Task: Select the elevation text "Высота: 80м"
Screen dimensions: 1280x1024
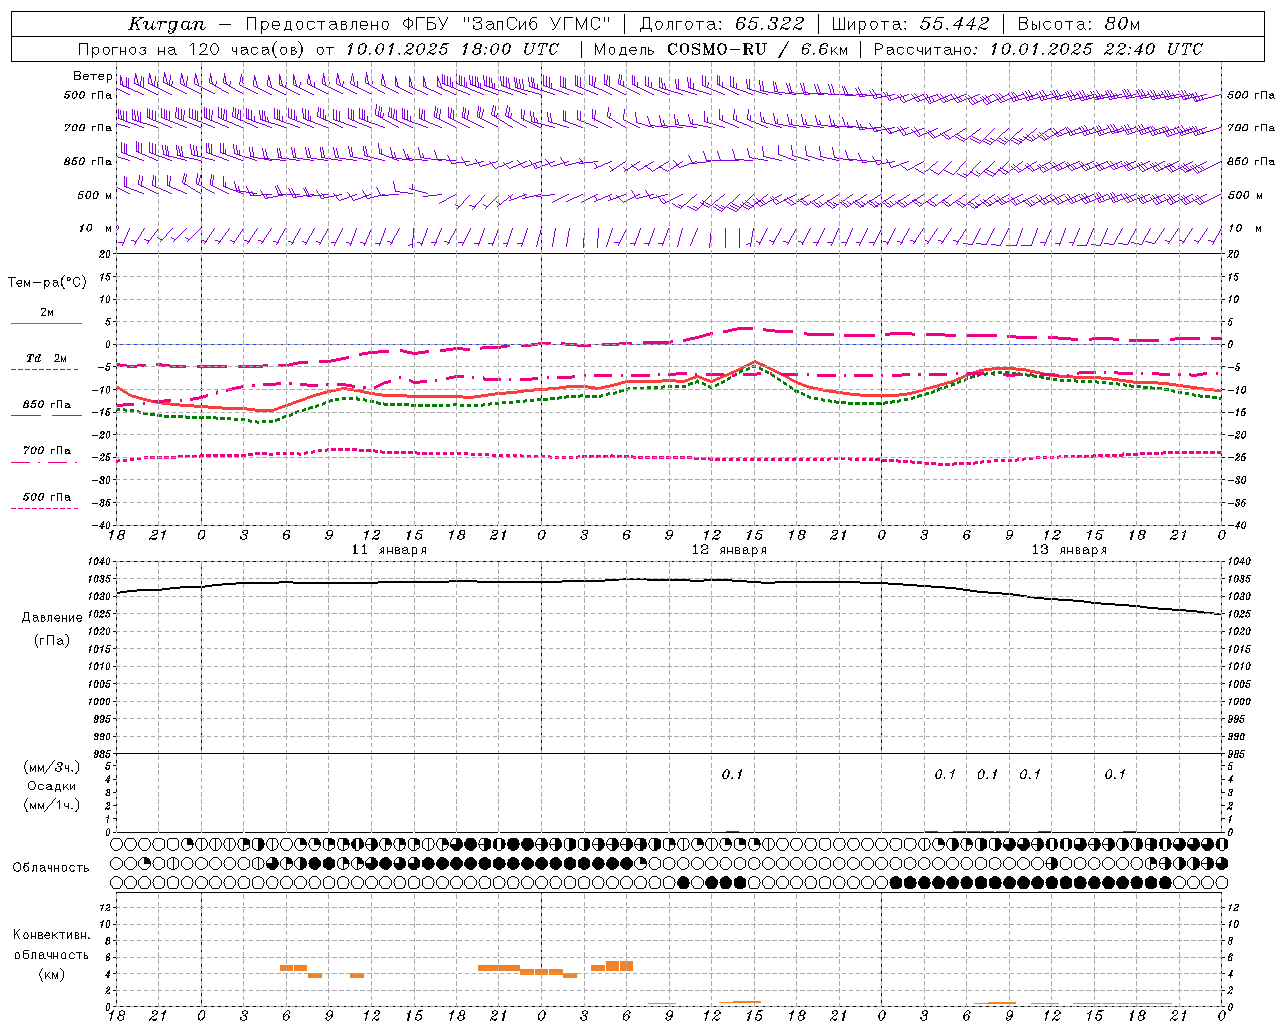Action: coord(1078,24)
